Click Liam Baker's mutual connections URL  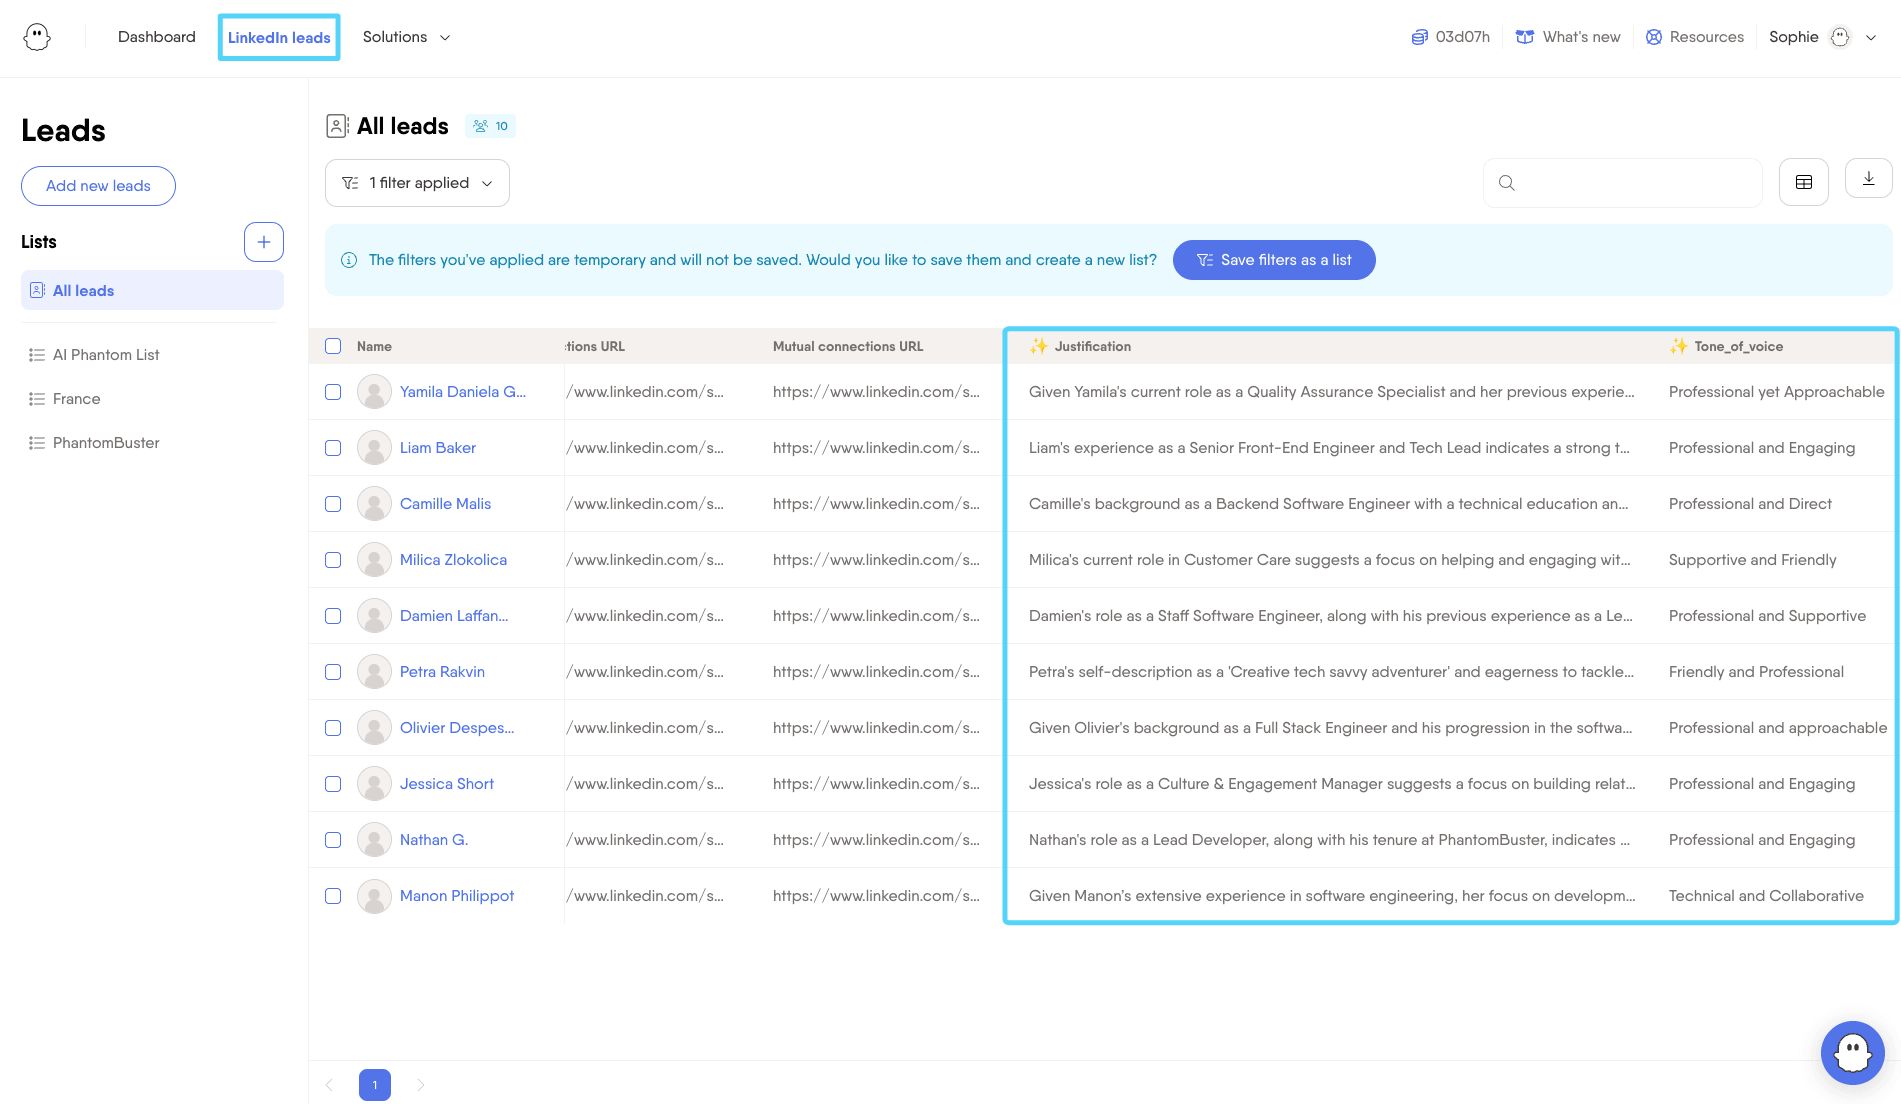point(876,448)
